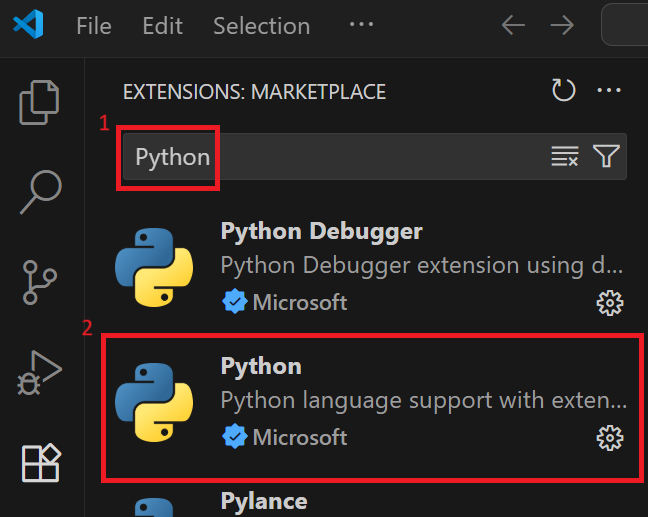Open manage gear for Python Debugger
Screen dimensions: 648x517
click(x=609, y=302)
